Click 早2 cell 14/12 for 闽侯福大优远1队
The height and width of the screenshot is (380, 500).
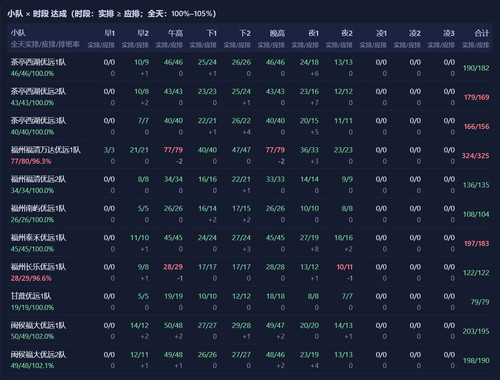[139, 325]
